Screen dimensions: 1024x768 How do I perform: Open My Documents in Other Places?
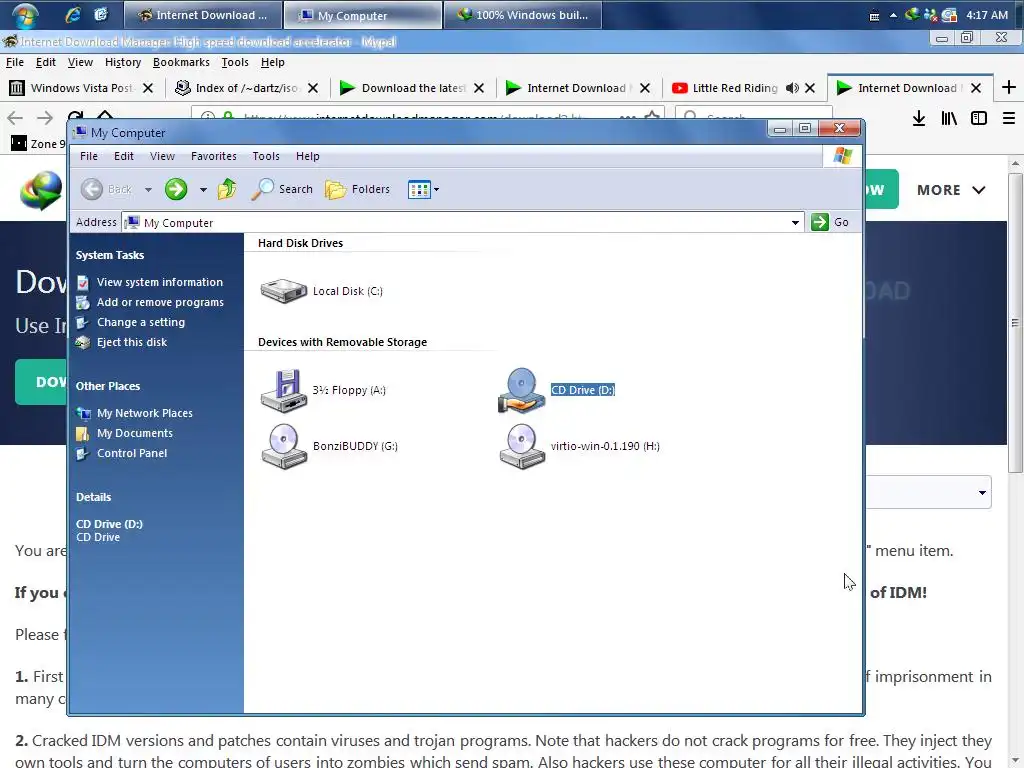tap(135, 433)
